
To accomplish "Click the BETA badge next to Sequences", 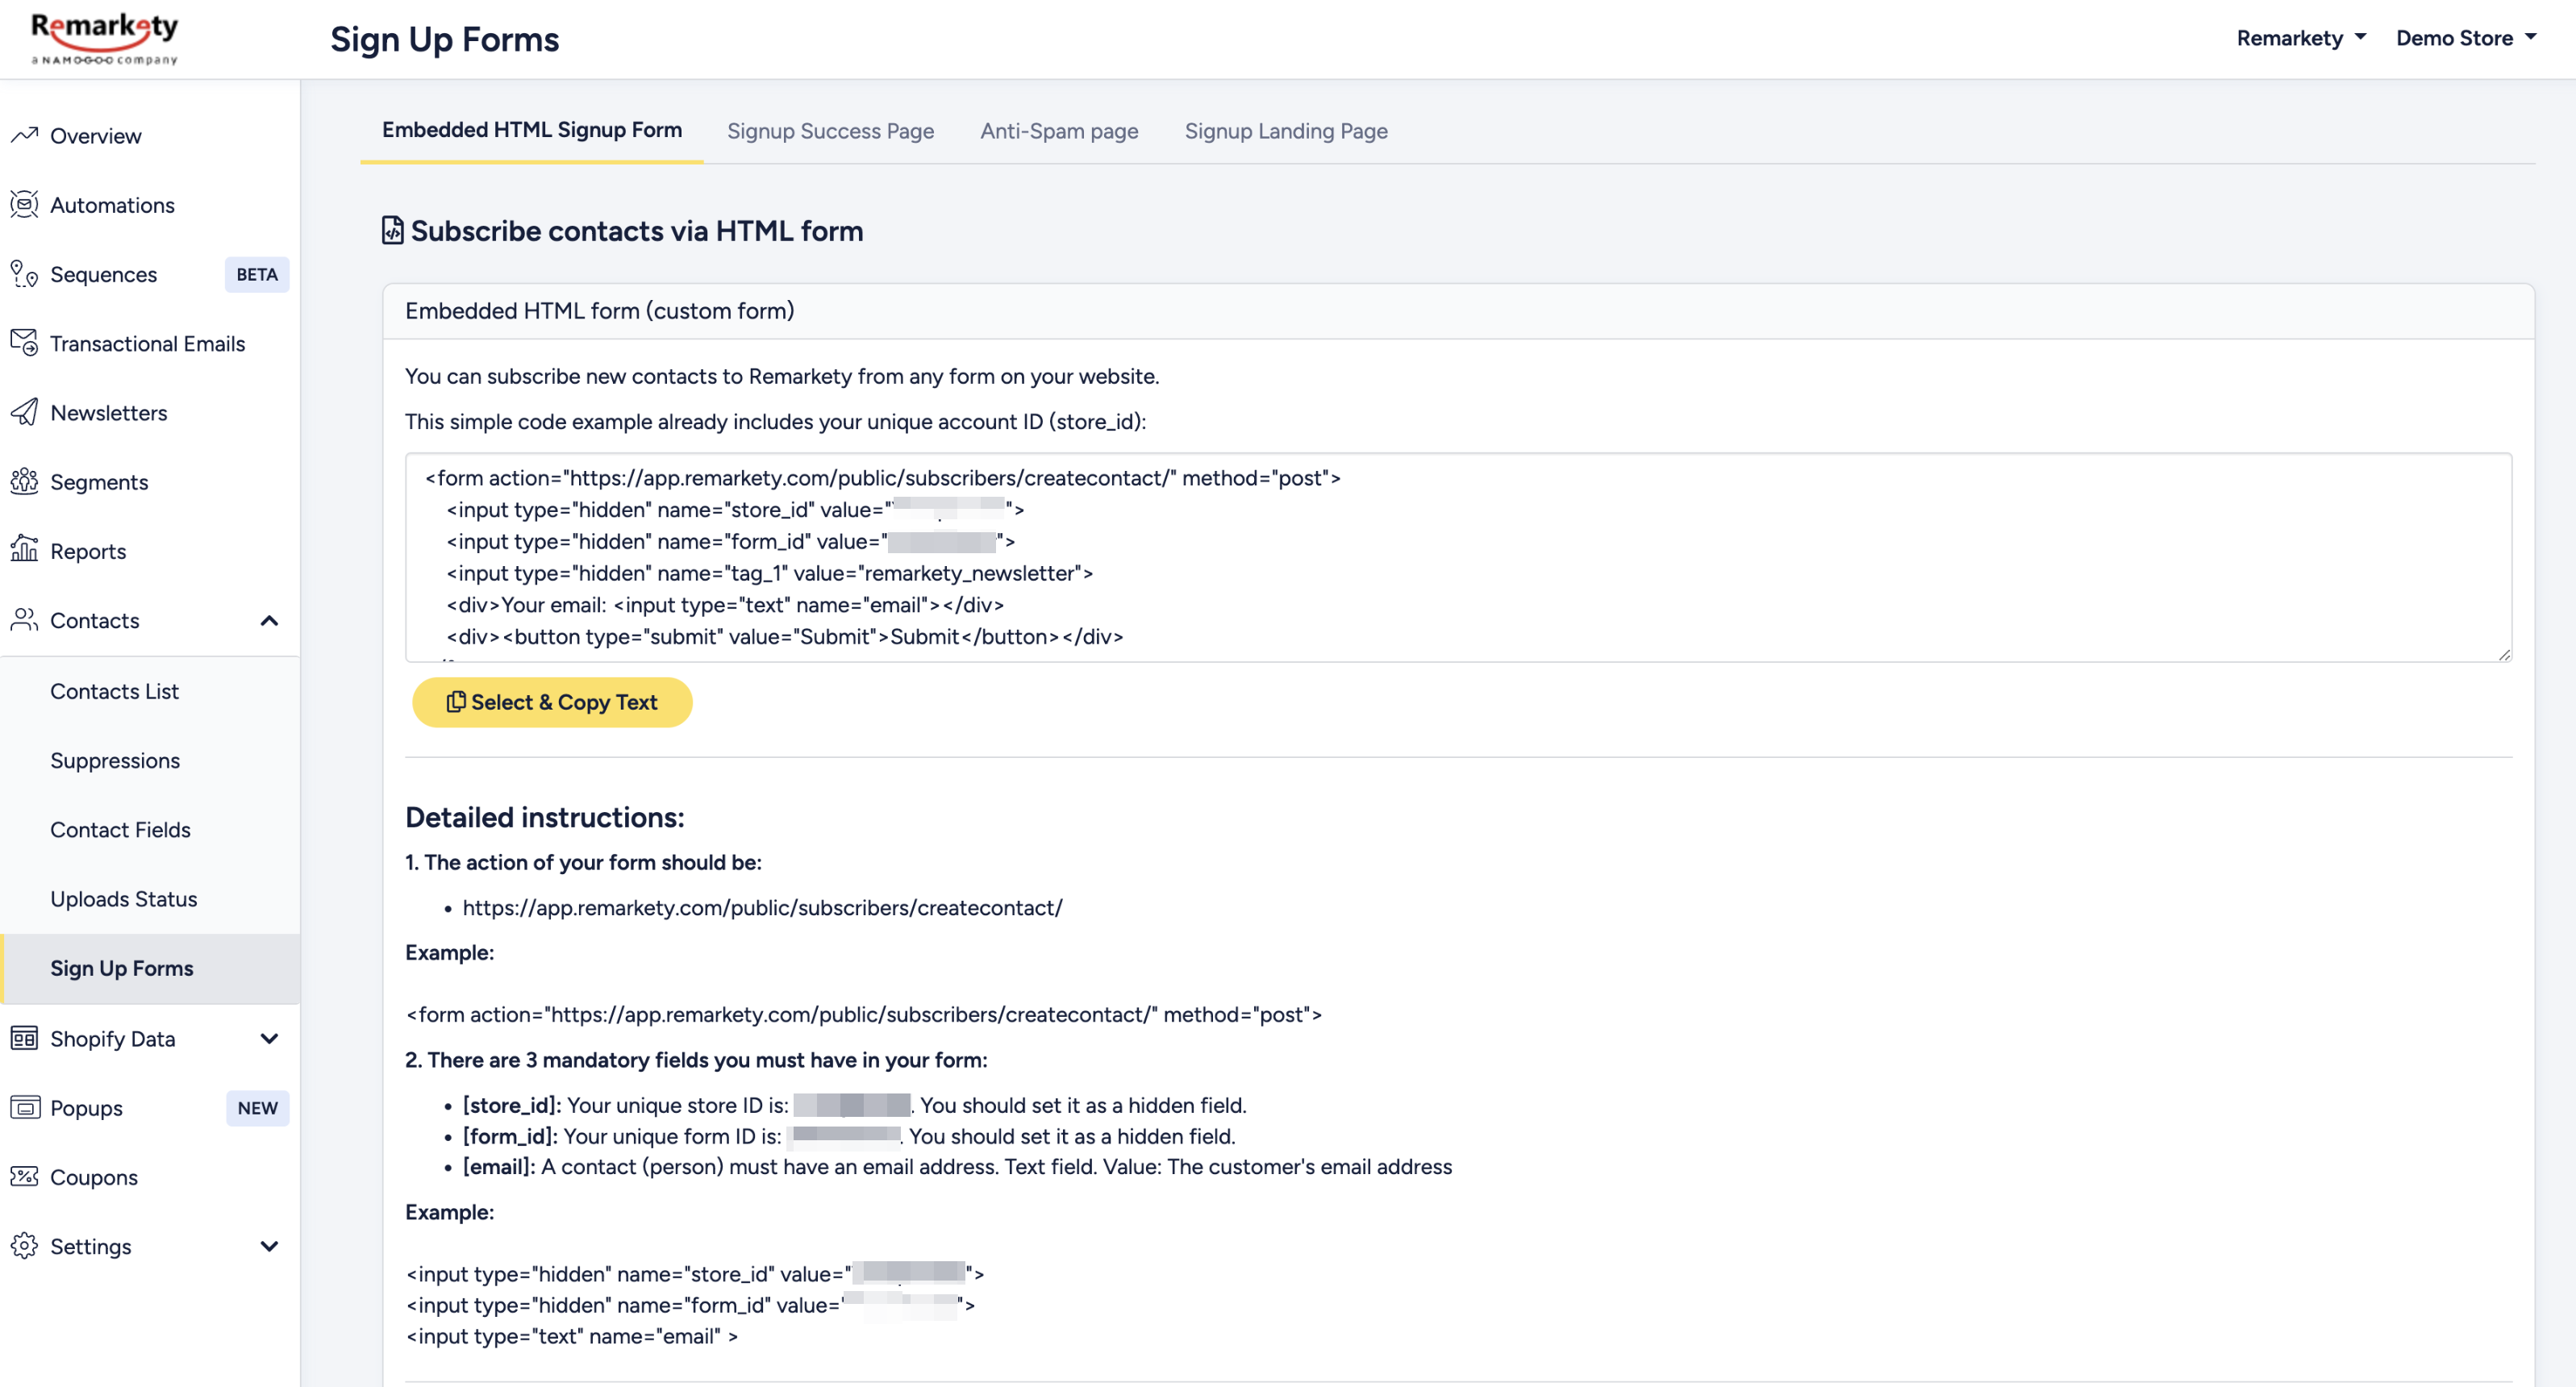I will tap(257, 274).
